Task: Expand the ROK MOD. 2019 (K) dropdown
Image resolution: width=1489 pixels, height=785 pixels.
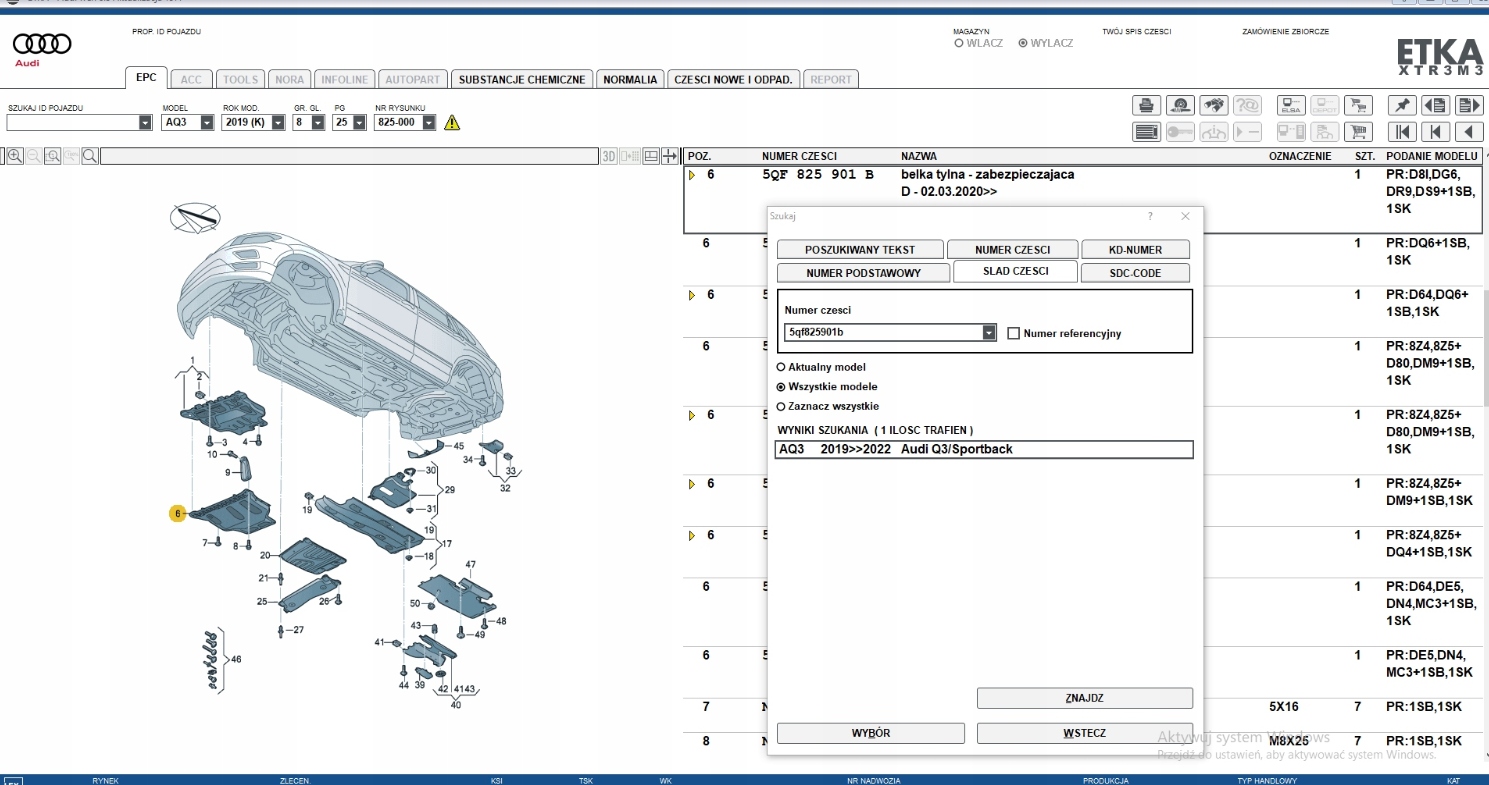Action: pyautogui.click(x=278, y=123)
